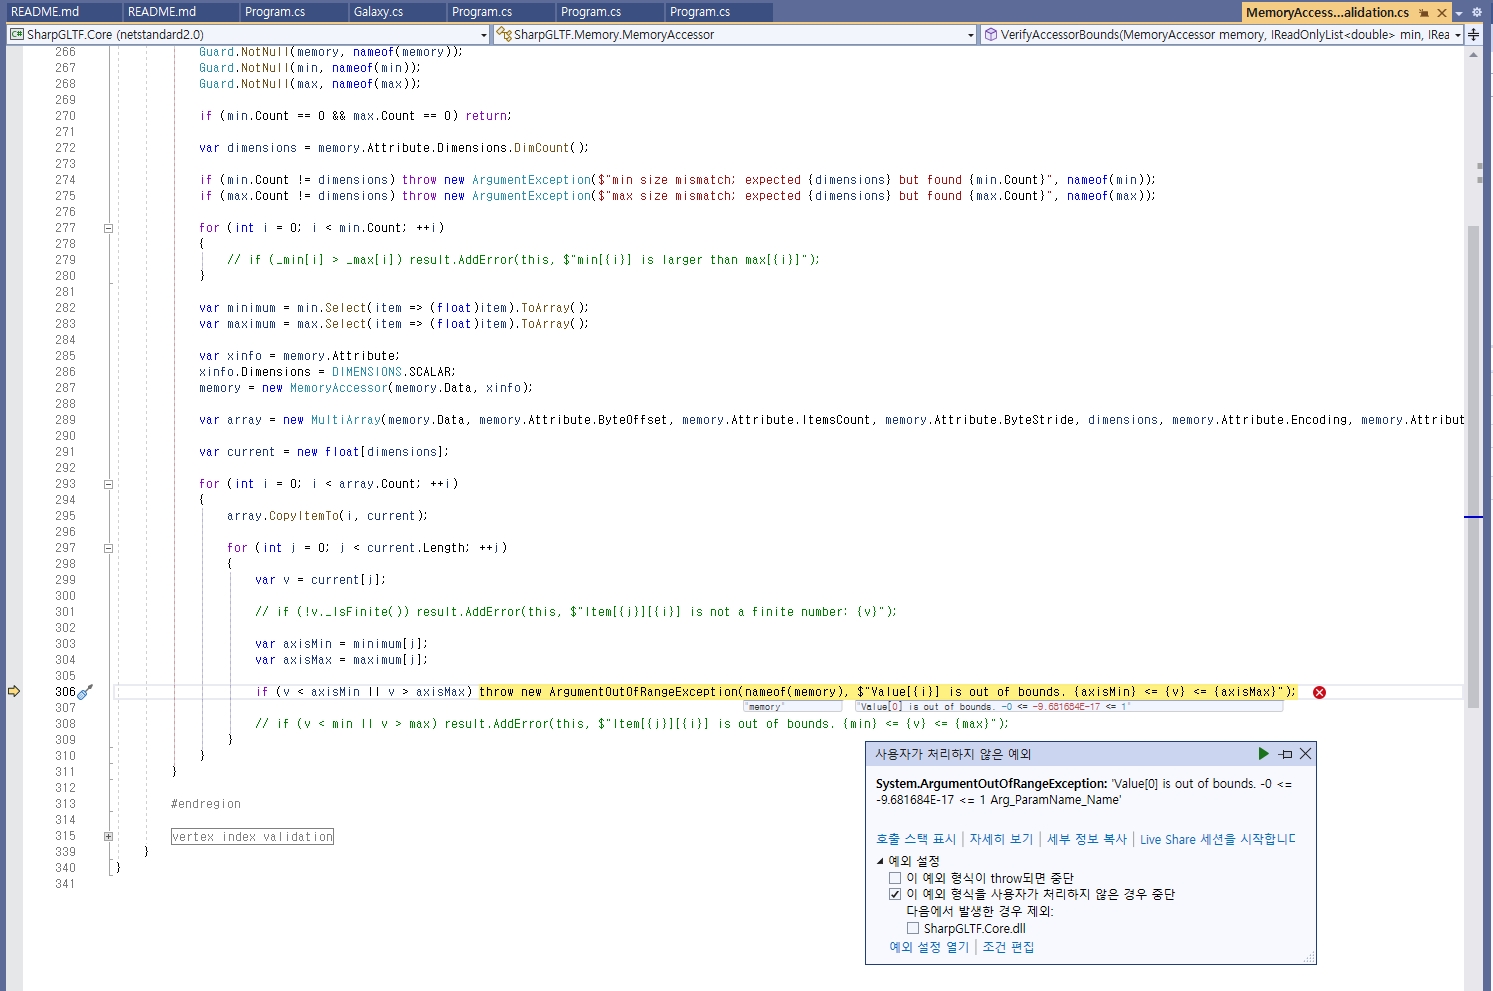The height and width of the screenshot is (991, 1493).
Task: Collapse the for loop at line 277
Action: [108, 228]
